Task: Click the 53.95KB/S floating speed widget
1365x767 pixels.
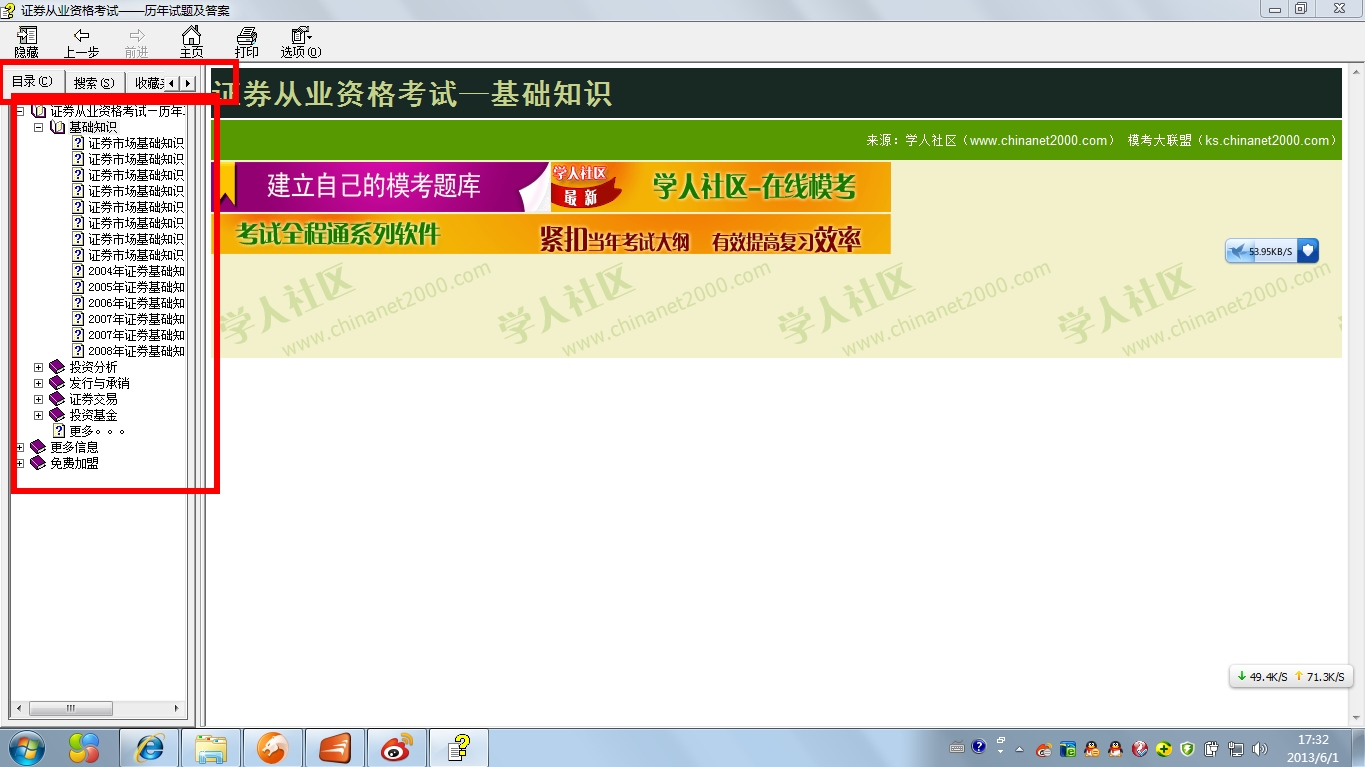Action: [x=1272, y=251]
